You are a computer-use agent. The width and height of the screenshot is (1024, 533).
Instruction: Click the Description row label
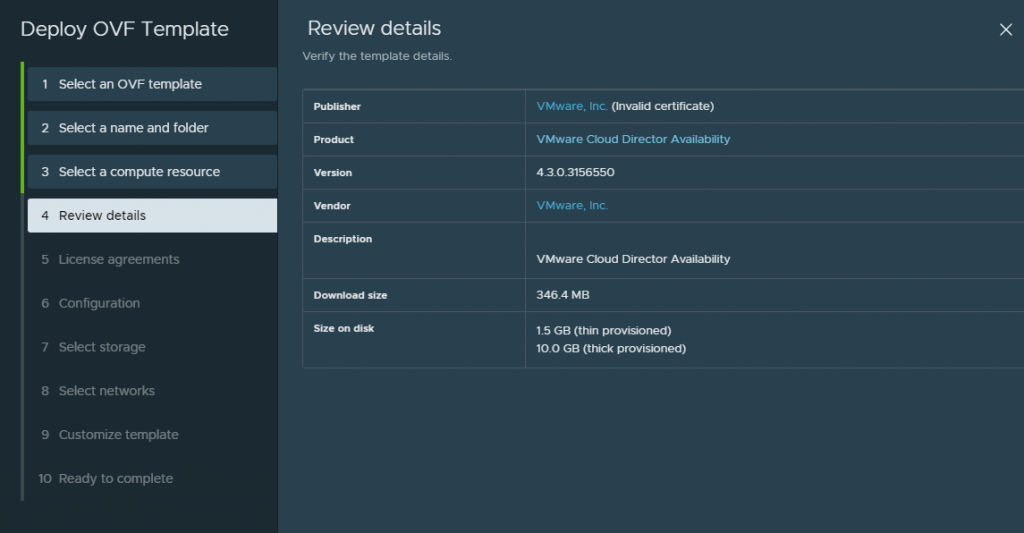click(343, 239)
